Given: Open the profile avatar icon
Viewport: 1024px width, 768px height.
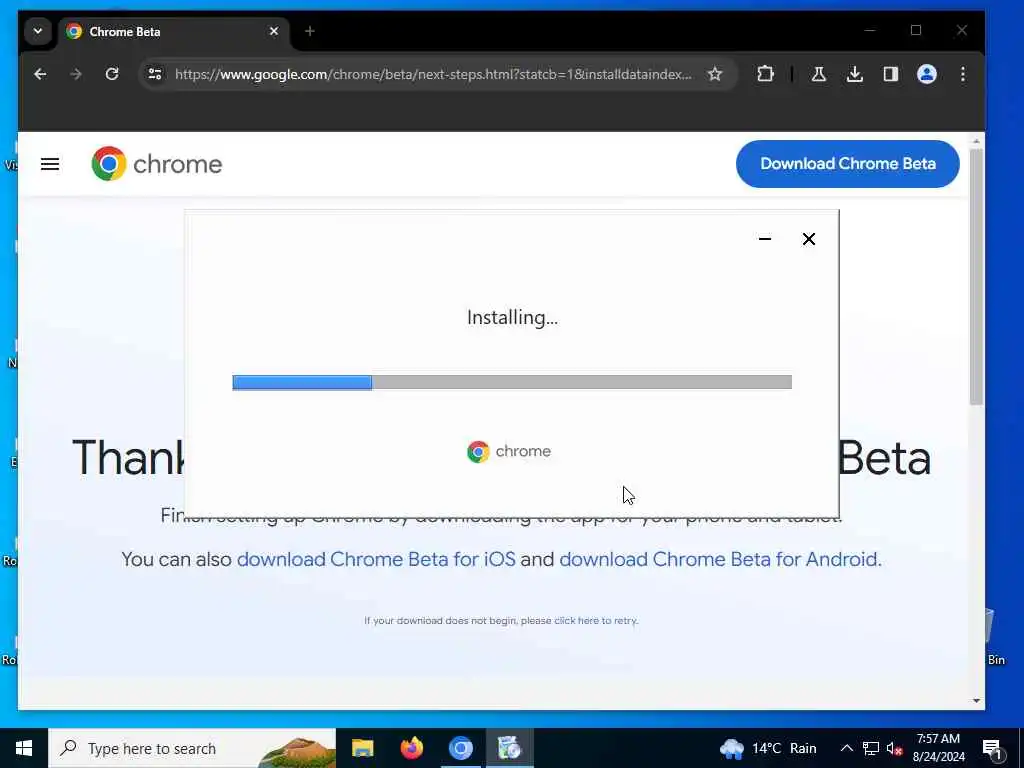Looking at the screenshot, I should (927, 74).
